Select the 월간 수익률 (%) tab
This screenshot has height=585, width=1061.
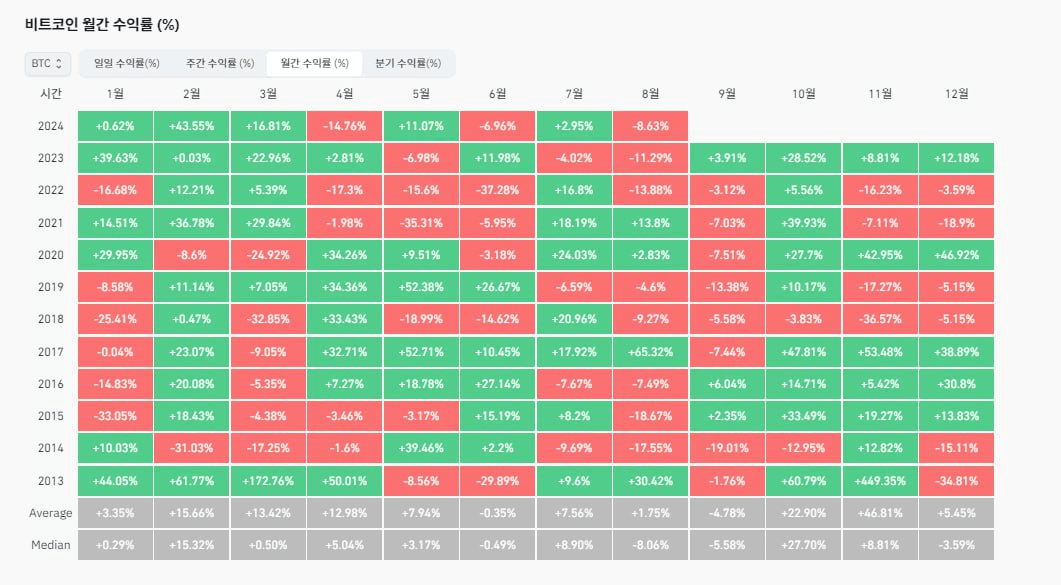coord(314,64)
